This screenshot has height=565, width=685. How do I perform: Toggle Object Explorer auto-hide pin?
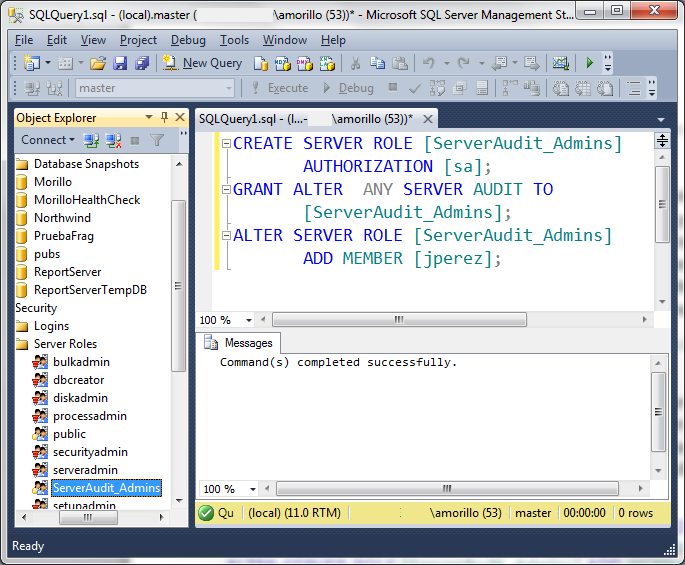(164, 117)
